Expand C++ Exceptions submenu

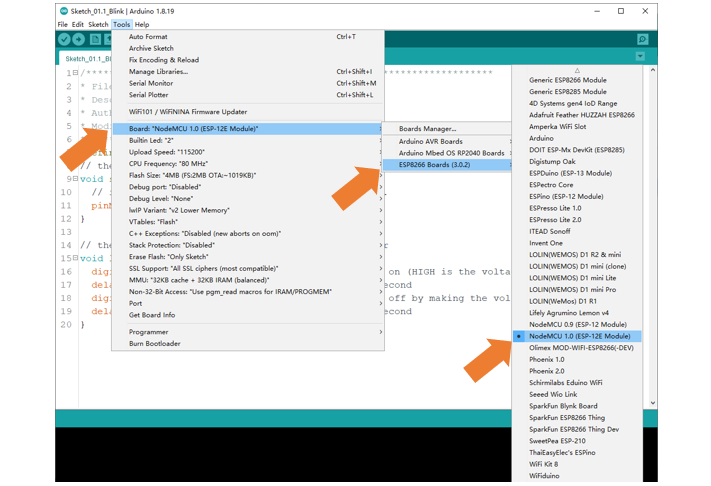tap(248, 234)
